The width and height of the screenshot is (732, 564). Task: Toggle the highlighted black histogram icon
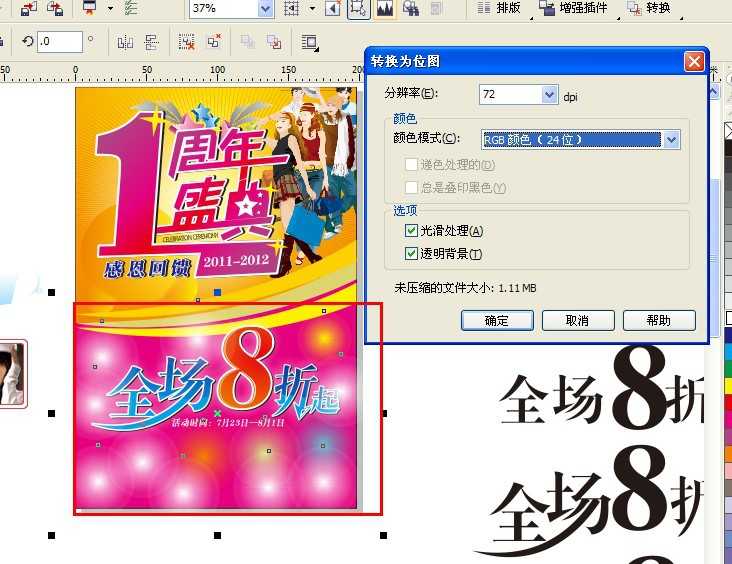tap(385, 8)
